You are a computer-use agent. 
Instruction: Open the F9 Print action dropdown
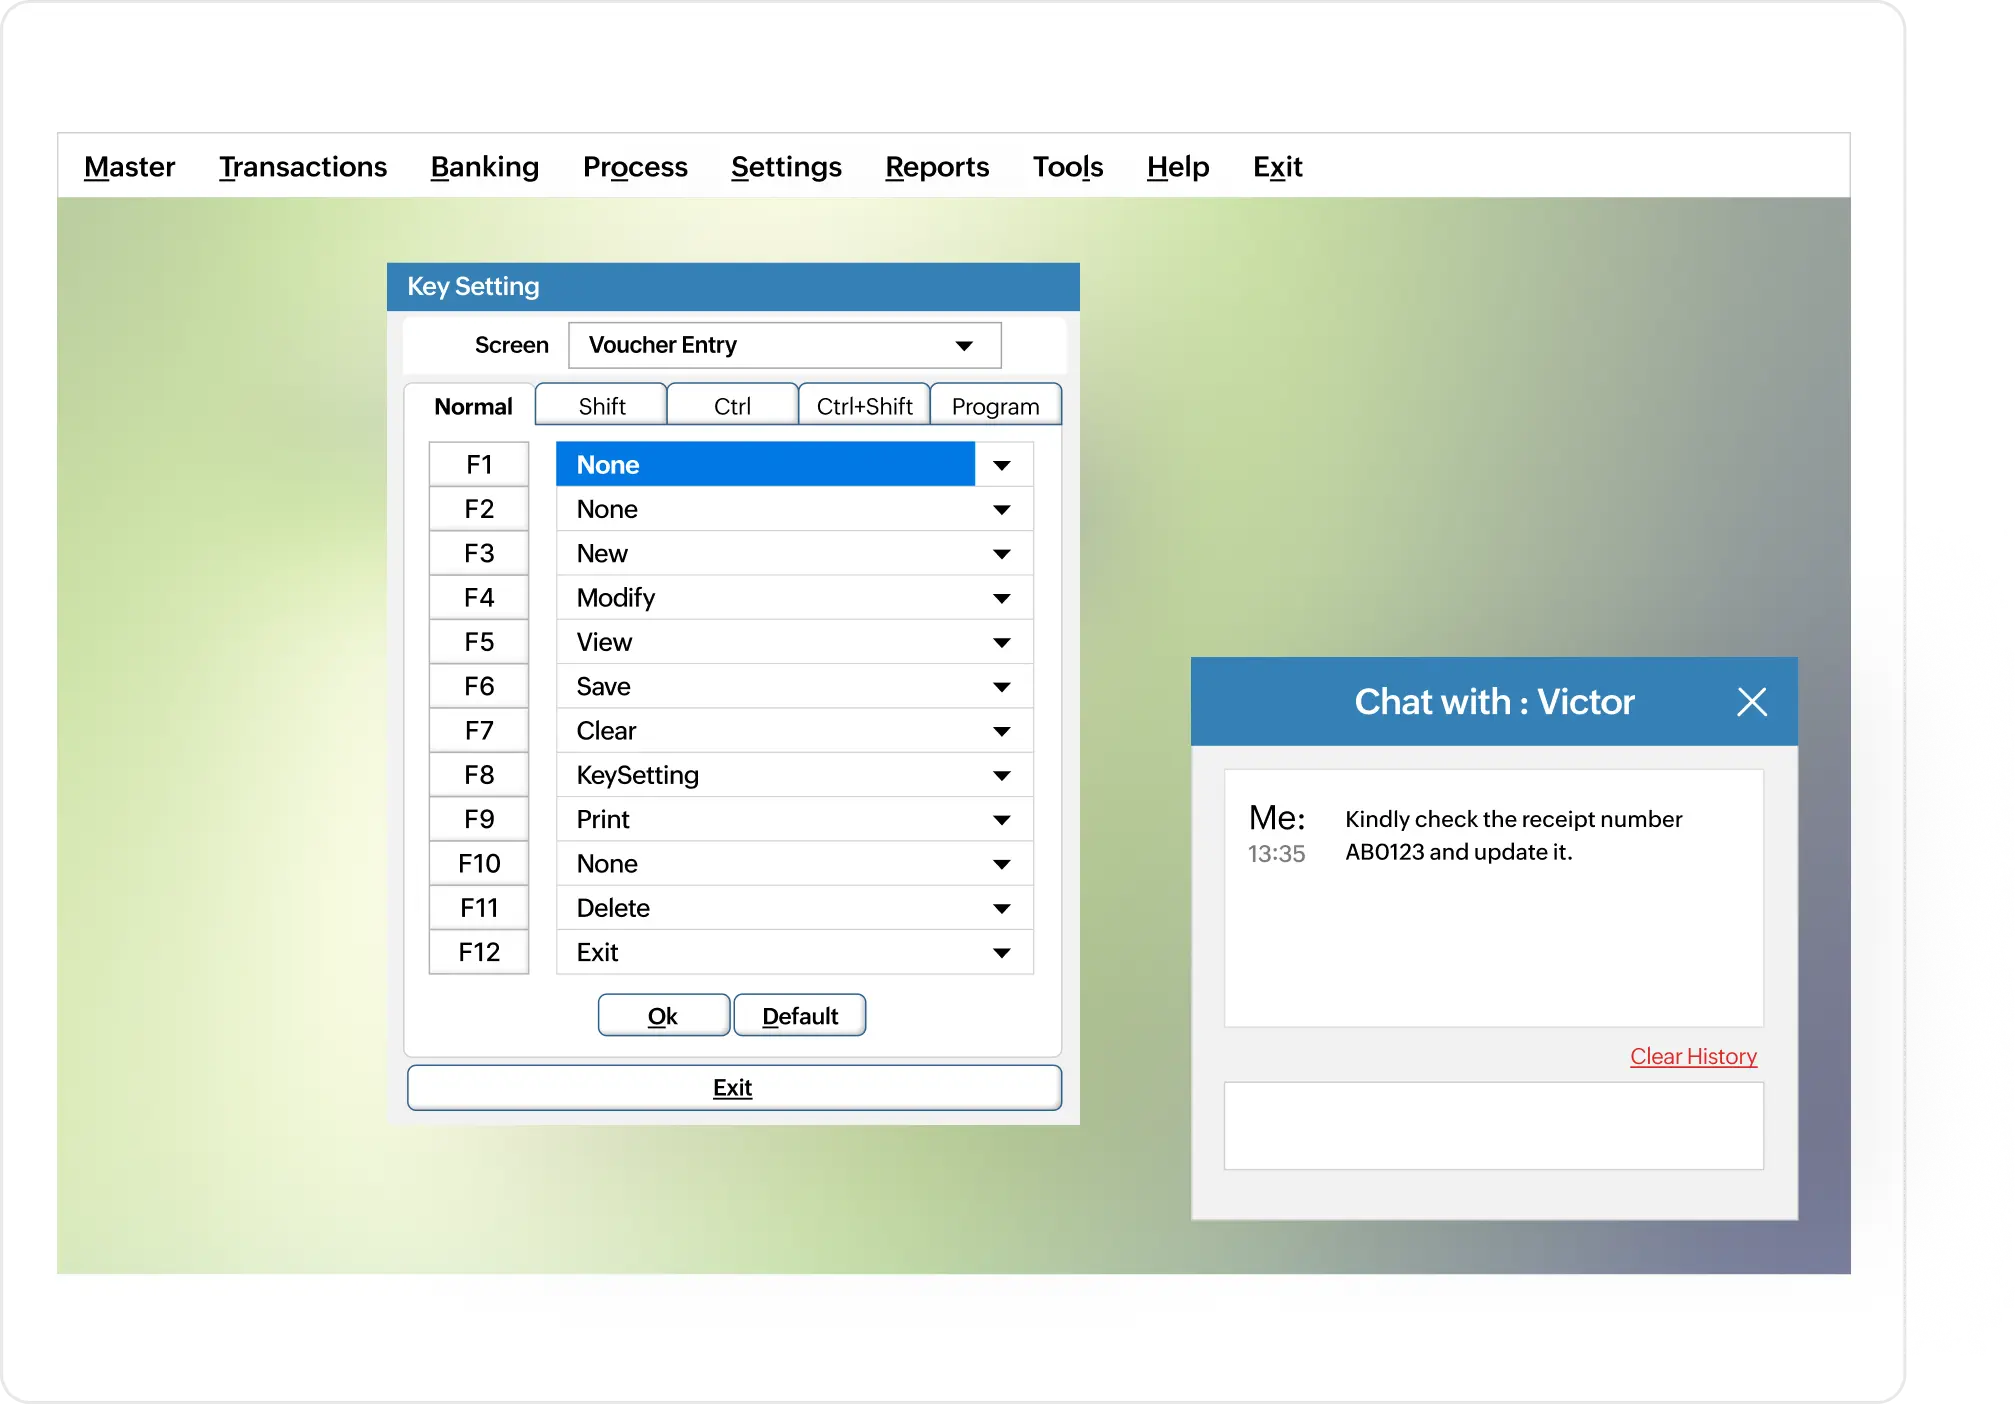click(1001, 819)
